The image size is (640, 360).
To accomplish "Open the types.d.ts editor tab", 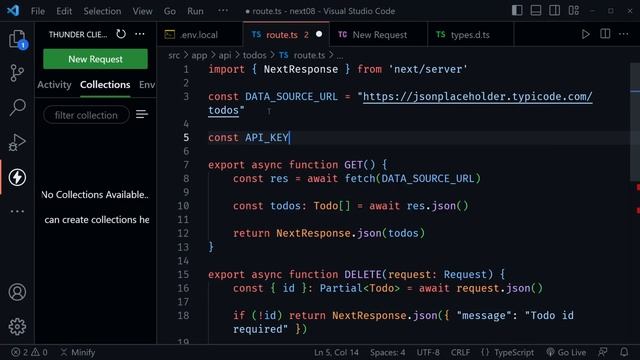I will click(x=470, y=35).
